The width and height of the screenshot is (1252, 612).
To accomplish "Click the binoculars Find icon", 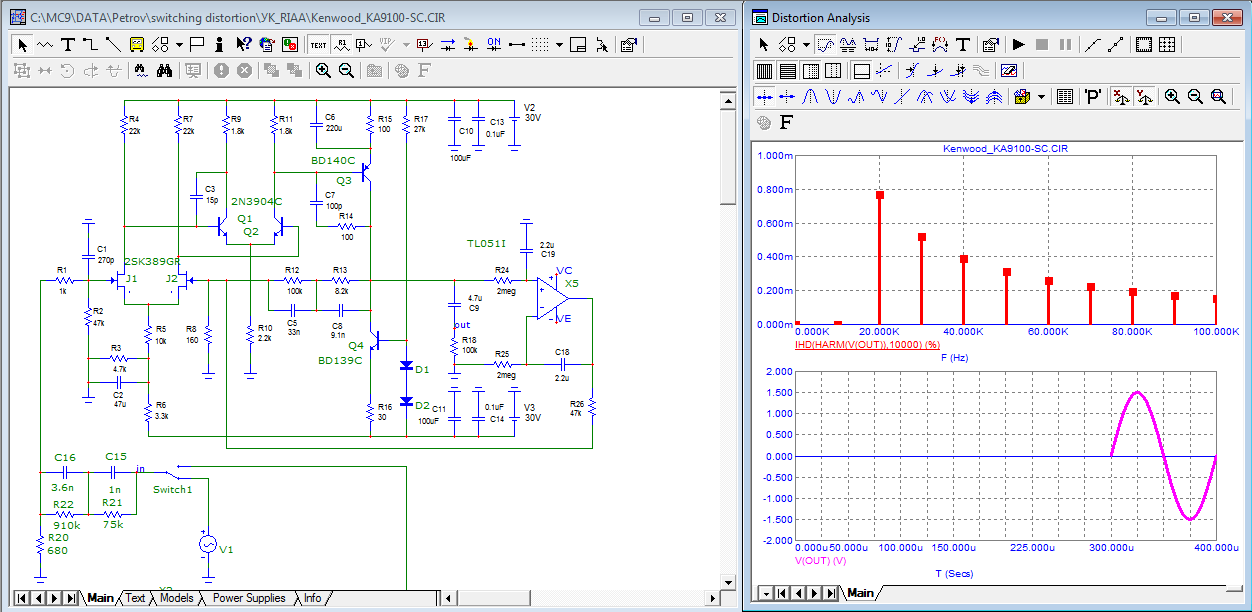I will pyautogui.click(x=165, y=70).
